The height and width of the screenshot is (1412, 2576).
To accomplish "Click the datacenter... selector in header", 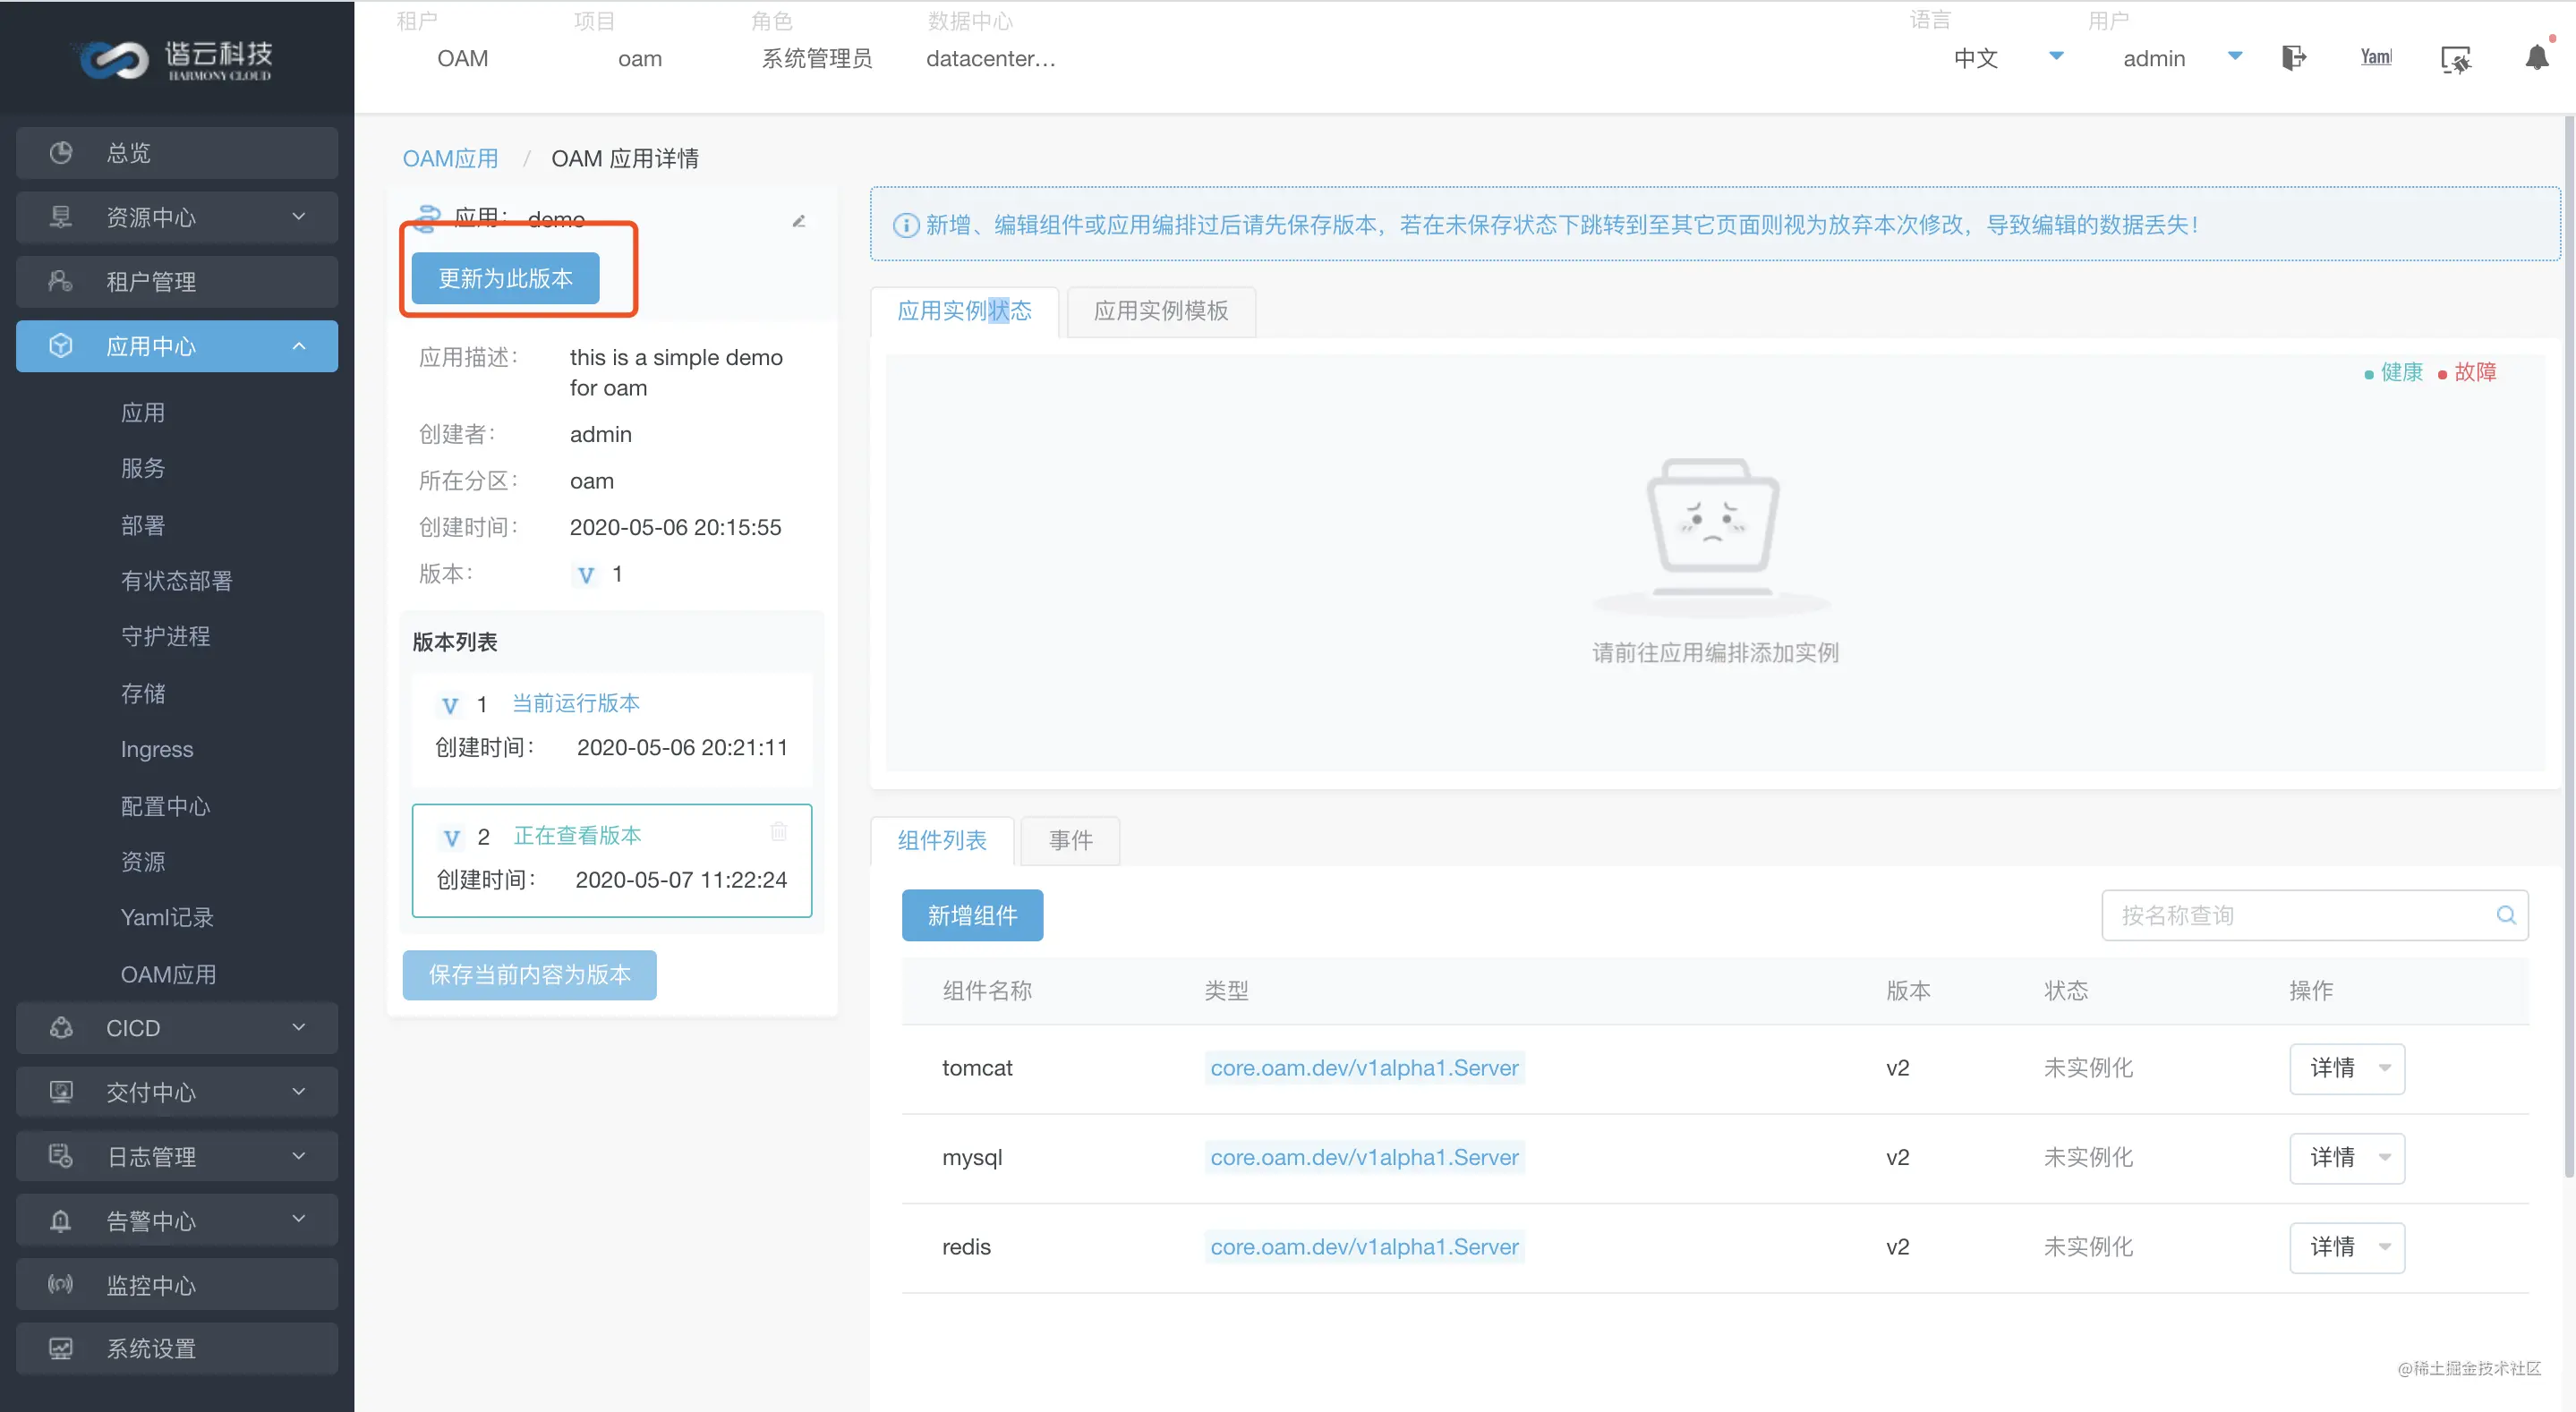I will 990,58.
